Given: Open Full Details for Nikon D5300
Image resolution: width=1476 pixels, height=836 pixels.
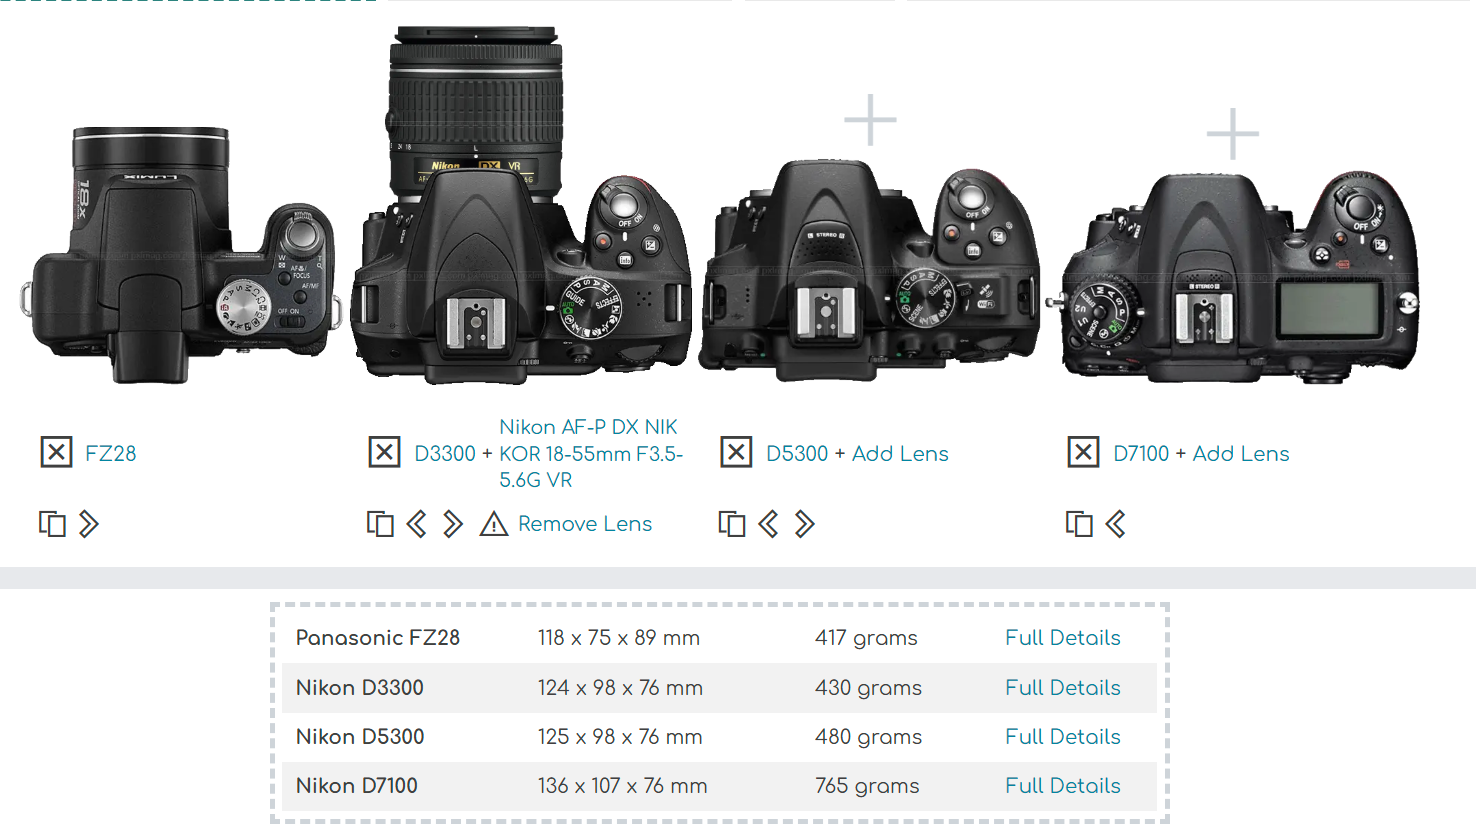Looking at the screenshot, I should tap(1063, 737).
